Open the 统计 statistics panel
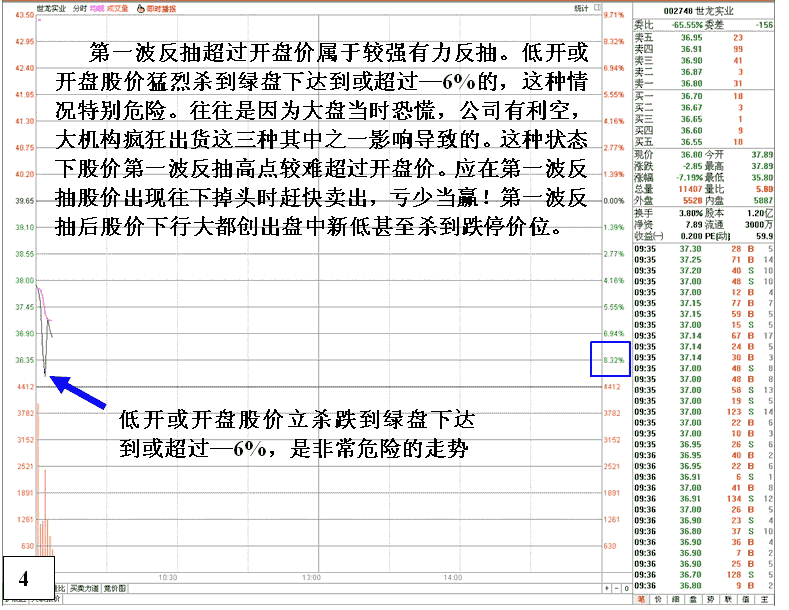 click(581, 7)
